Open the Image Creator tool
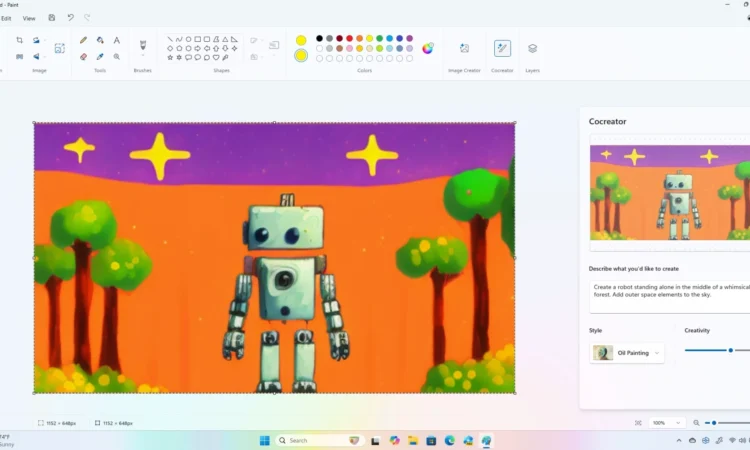This screenshot has height=450, width=750. click(x=464, y=48)
